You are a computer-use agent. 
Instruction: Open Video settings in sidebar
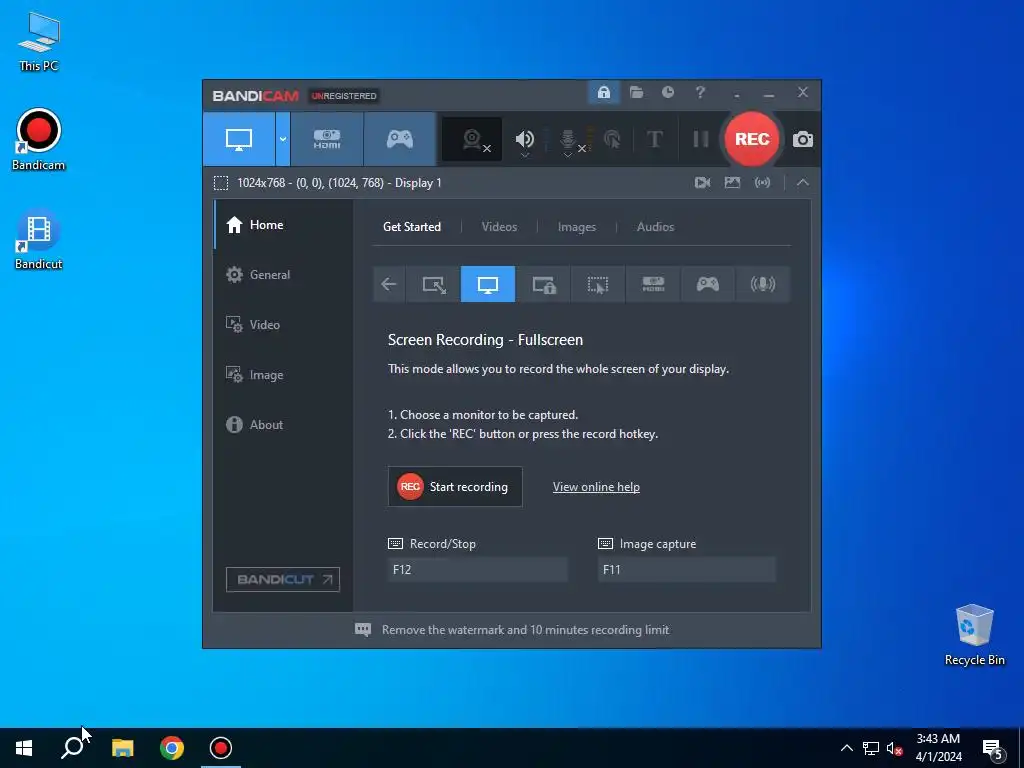[283, 325]
